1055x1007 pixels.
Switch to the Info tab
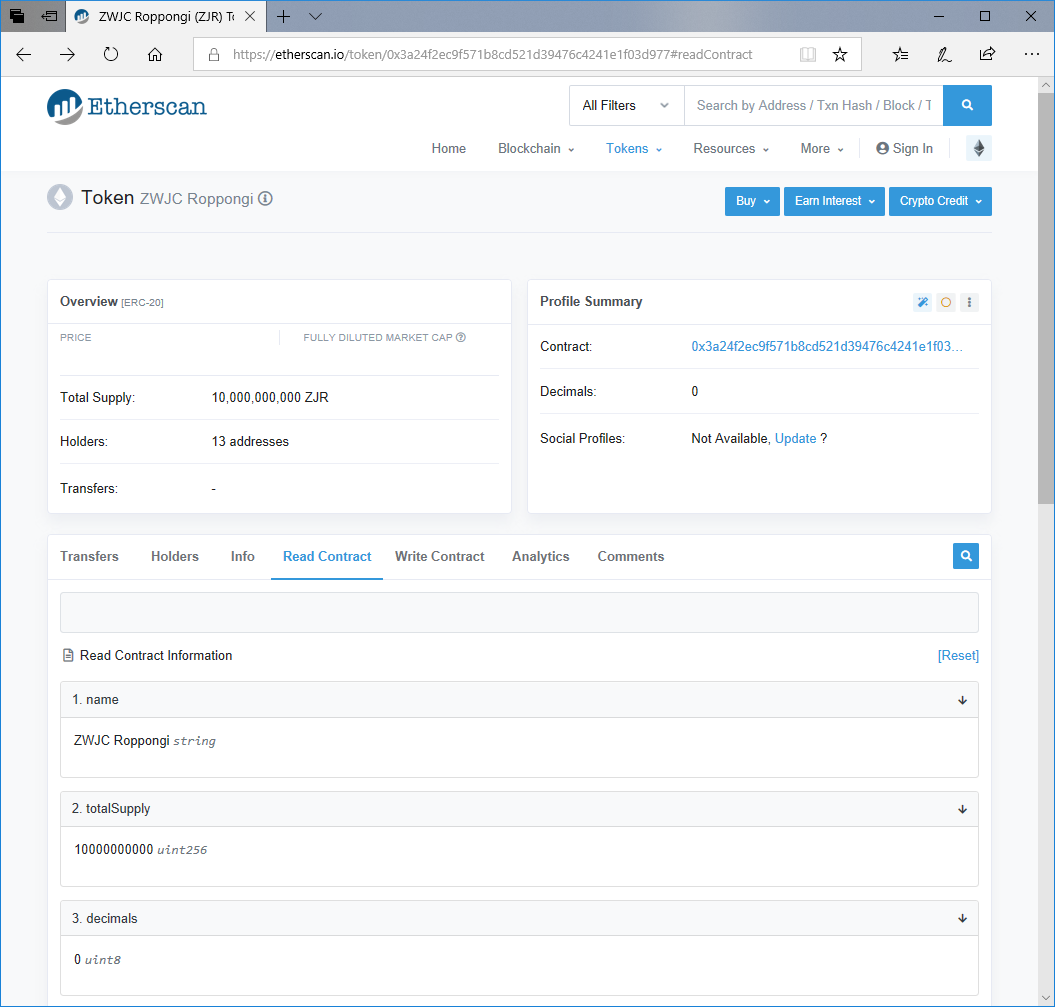tap(243, 556)
